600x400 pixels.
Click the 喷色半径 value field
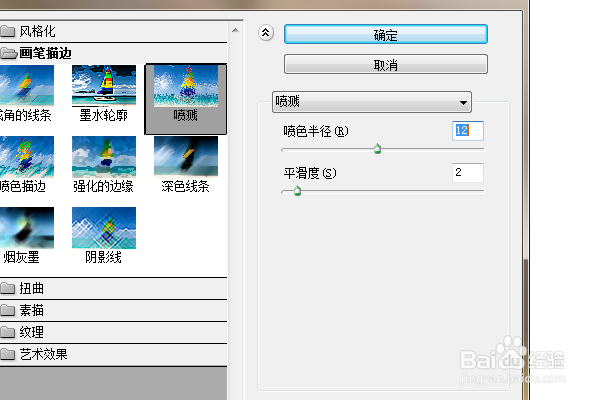[468, 131]
